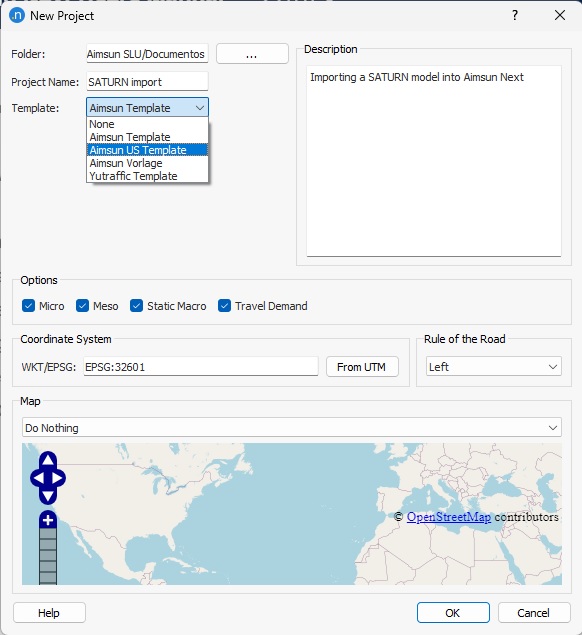Cancel the New Project dialog

click(534, 613)
